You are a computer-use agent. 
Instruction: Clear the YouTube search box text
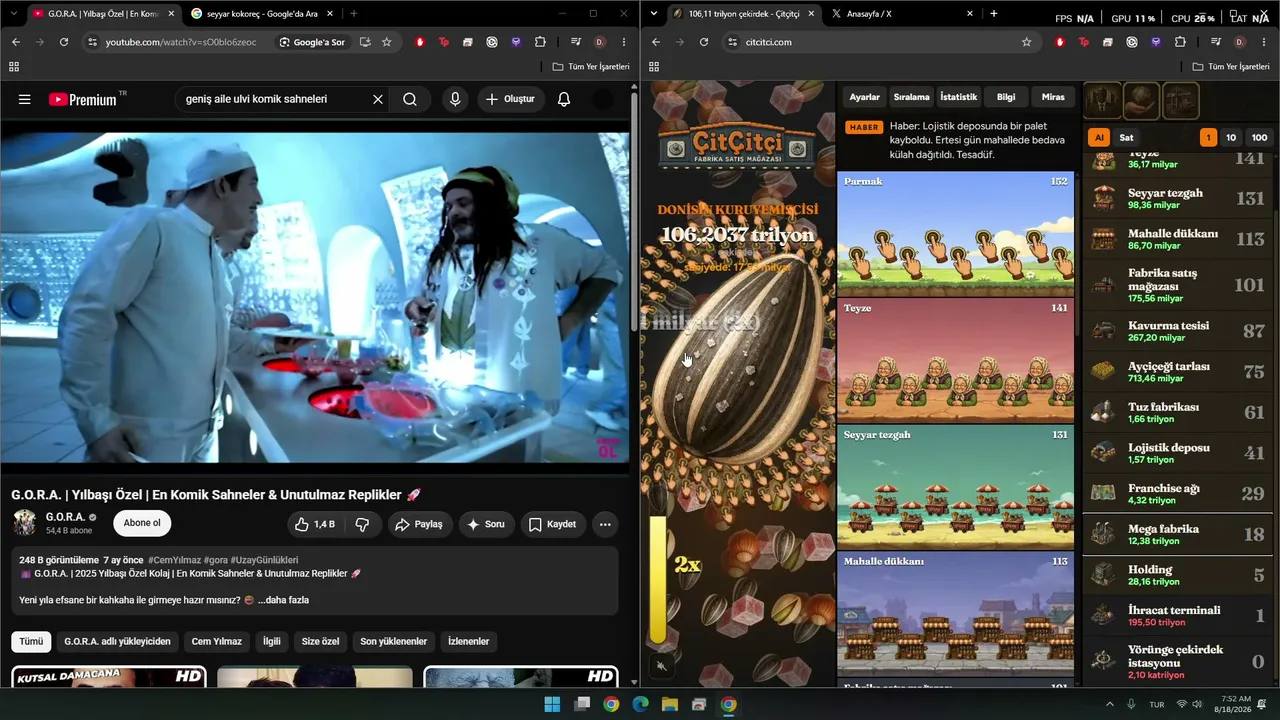(378, 99)
